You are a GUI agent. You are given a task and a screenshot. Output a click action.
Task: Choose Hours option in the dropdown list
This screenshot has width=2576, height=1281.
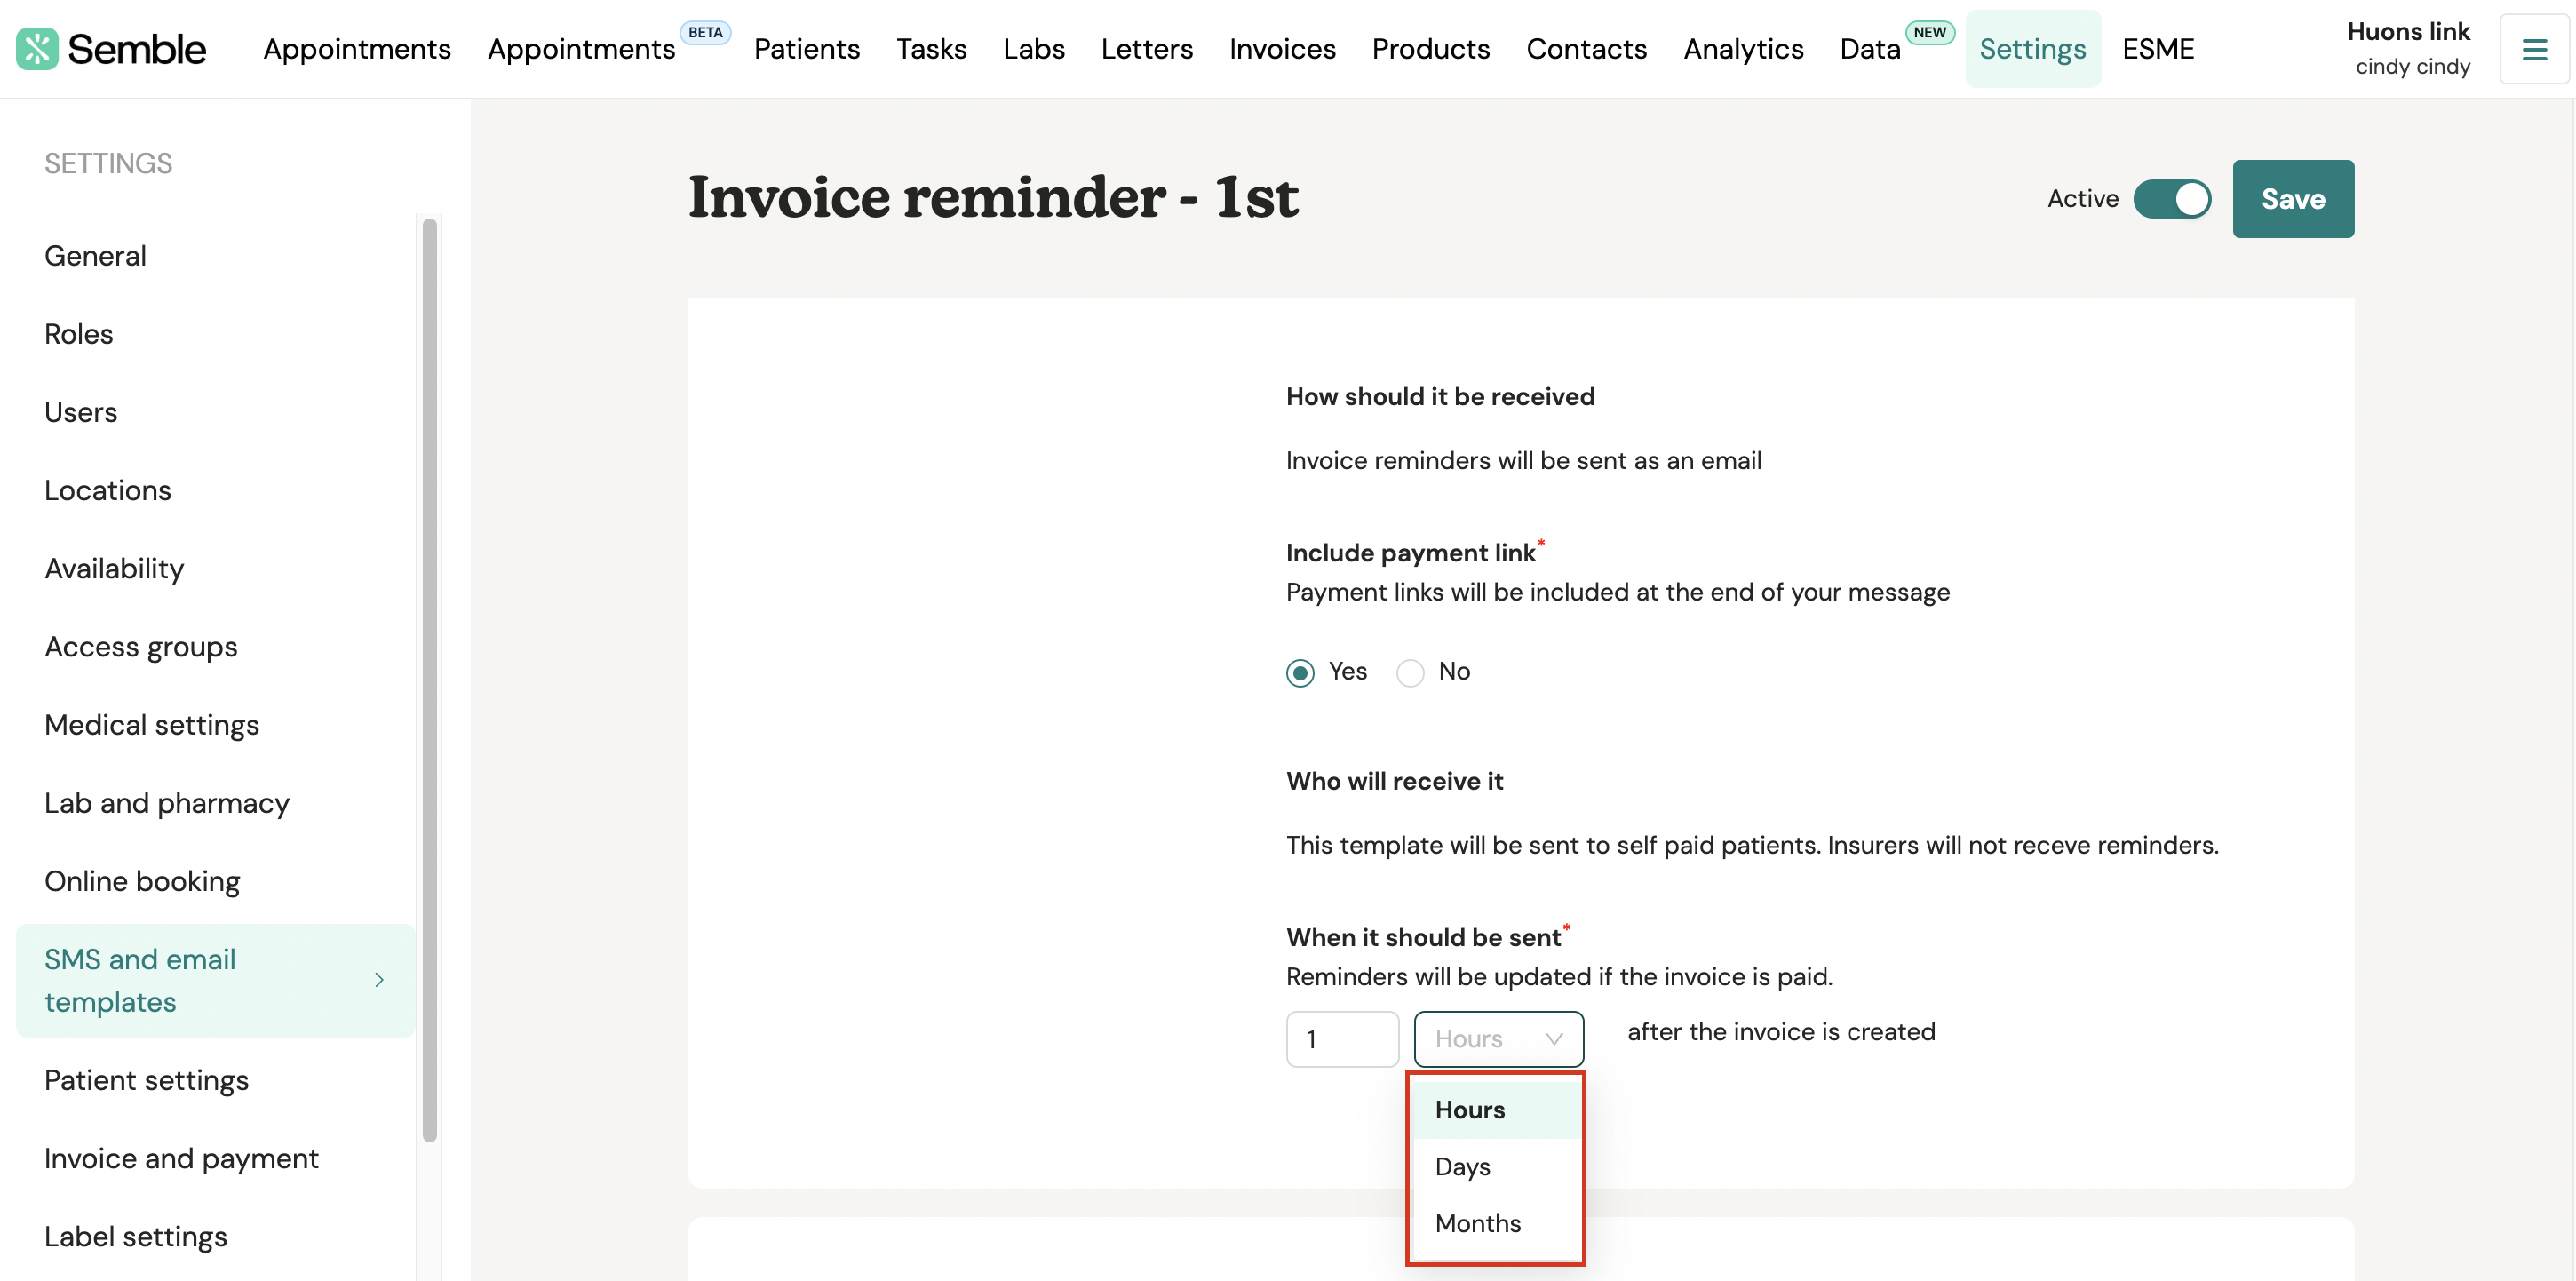tap(1497, 1110)
